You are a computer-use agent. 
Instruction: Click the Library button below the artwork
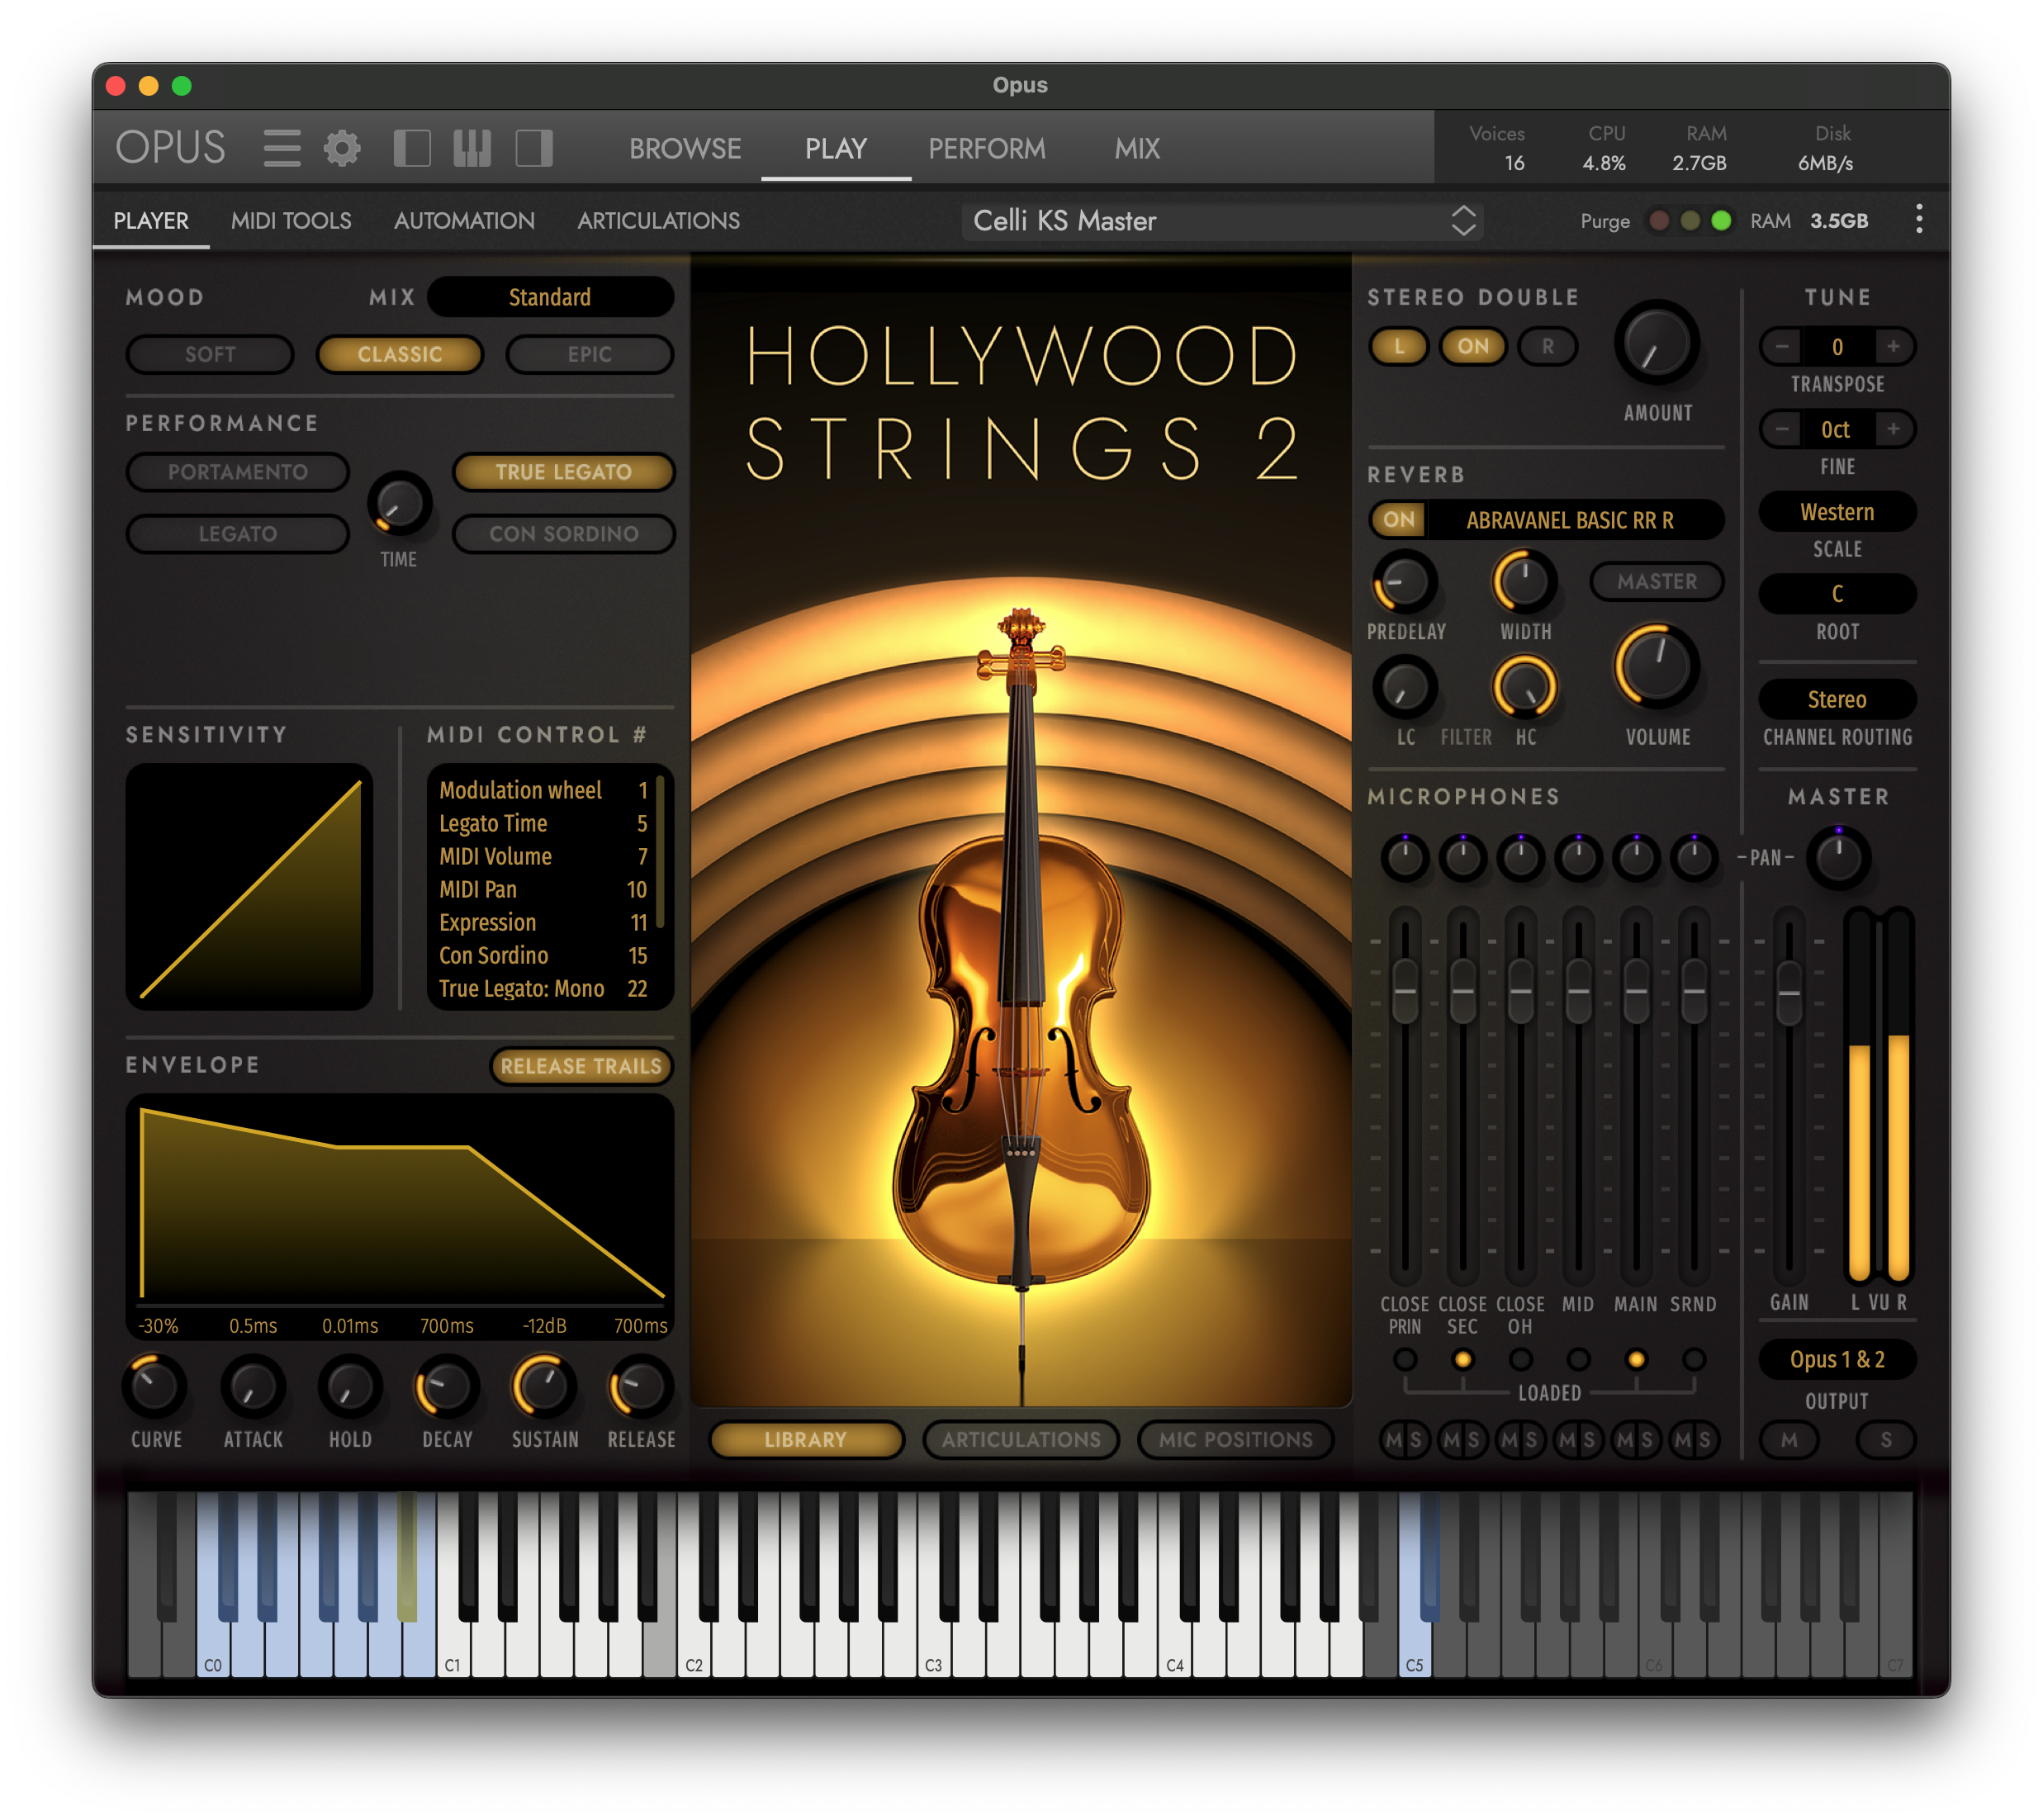click(806, 1439)
